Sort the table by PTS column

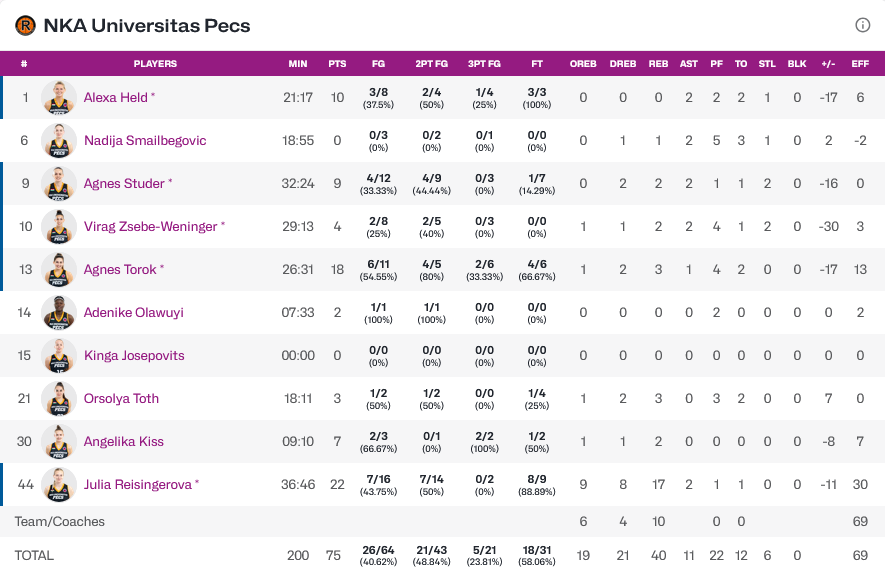(337, 64)
